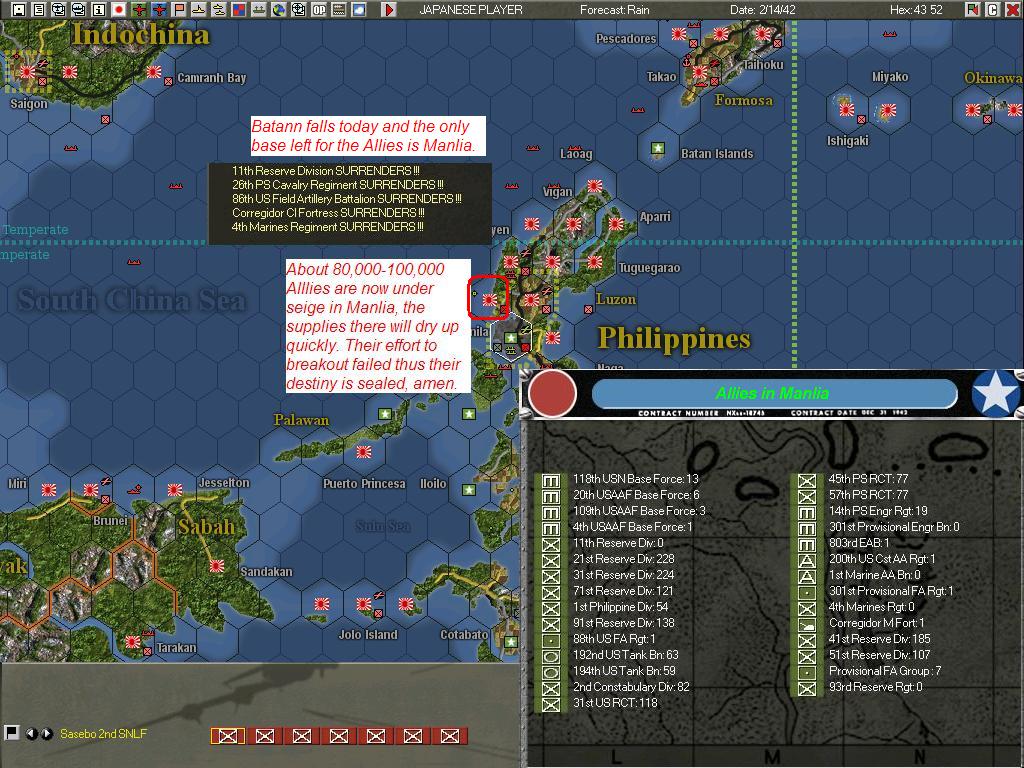Click the 'Hex:43 52' coordinate text
Screen dimensions: 1024x768
tap(916, 10)
